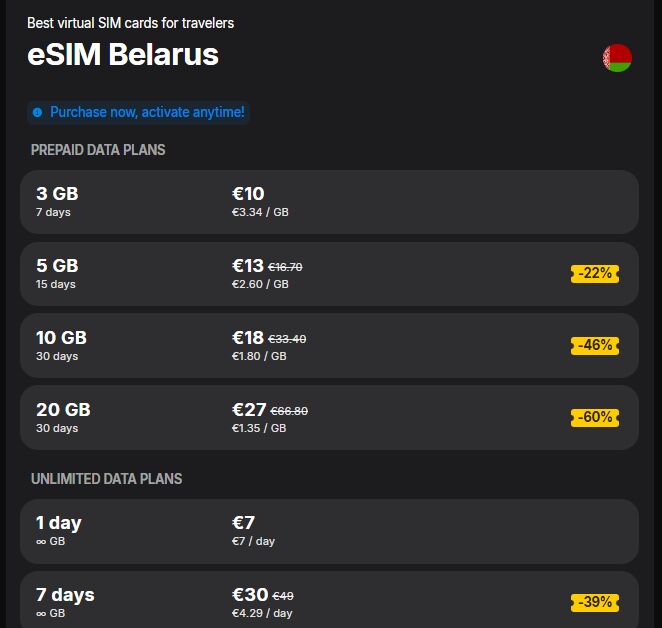Choose the 7 days unlimited plan
This screenshot has height=628, width=662.
329,602
